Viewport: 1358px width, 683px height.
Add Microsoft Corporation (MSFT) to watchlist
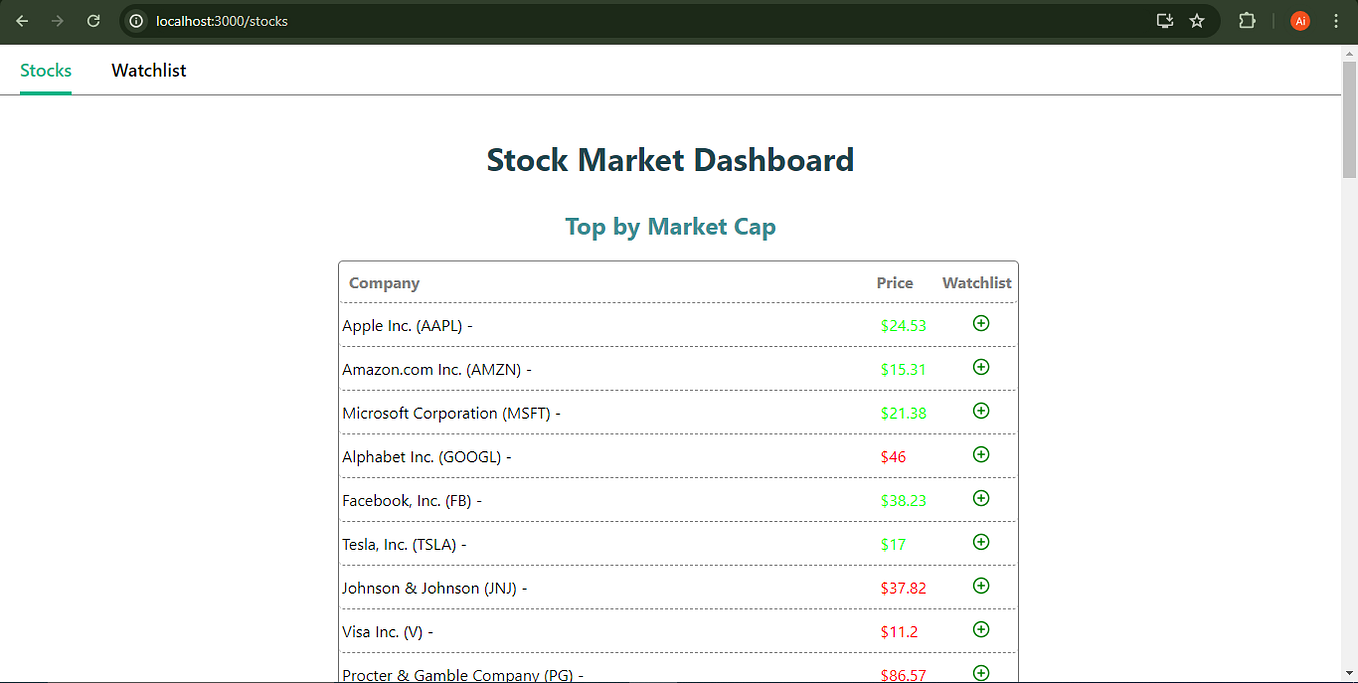coord(981,411)
